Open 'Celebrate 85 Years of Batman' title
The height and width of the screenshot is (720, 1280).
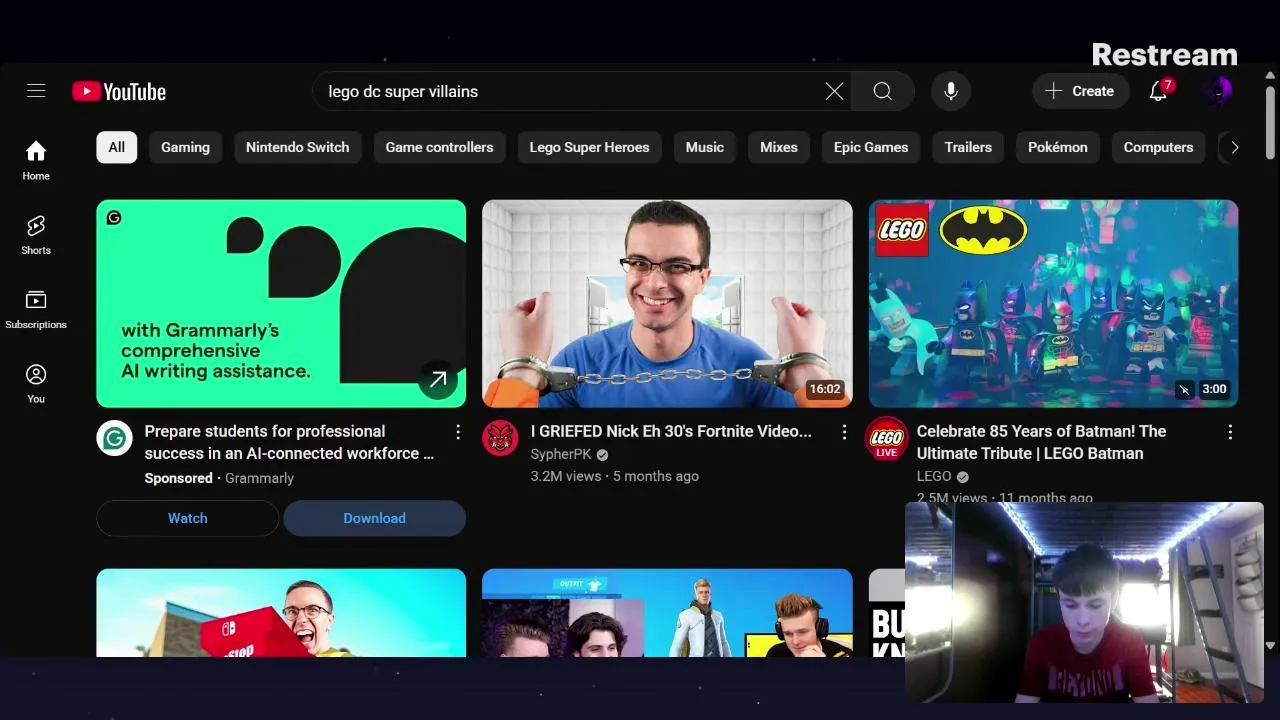coord(1041,442)
